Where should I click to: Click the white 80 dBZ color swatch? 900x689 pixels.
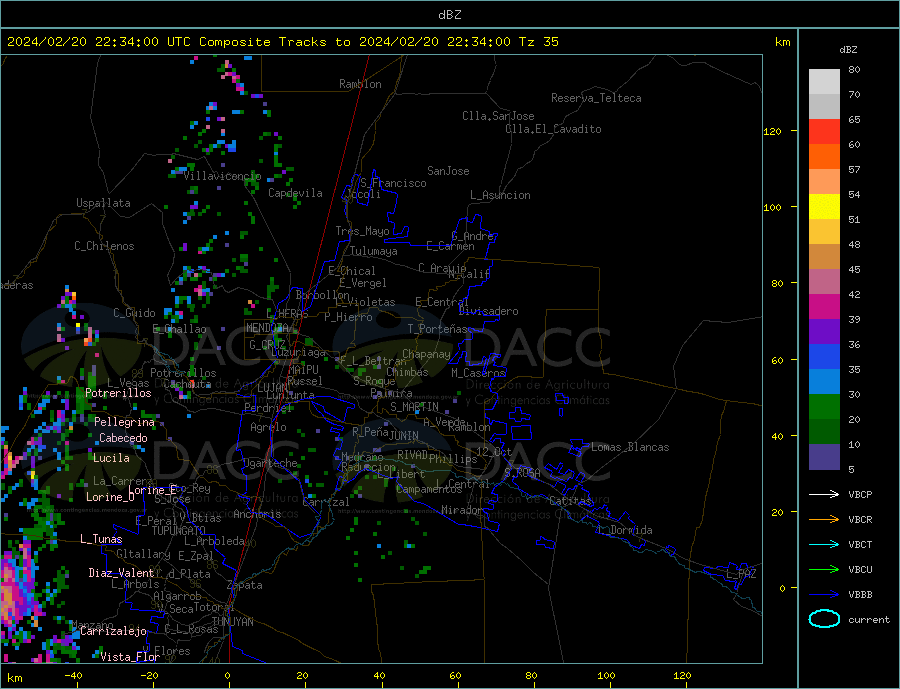[x=824, y=82]
